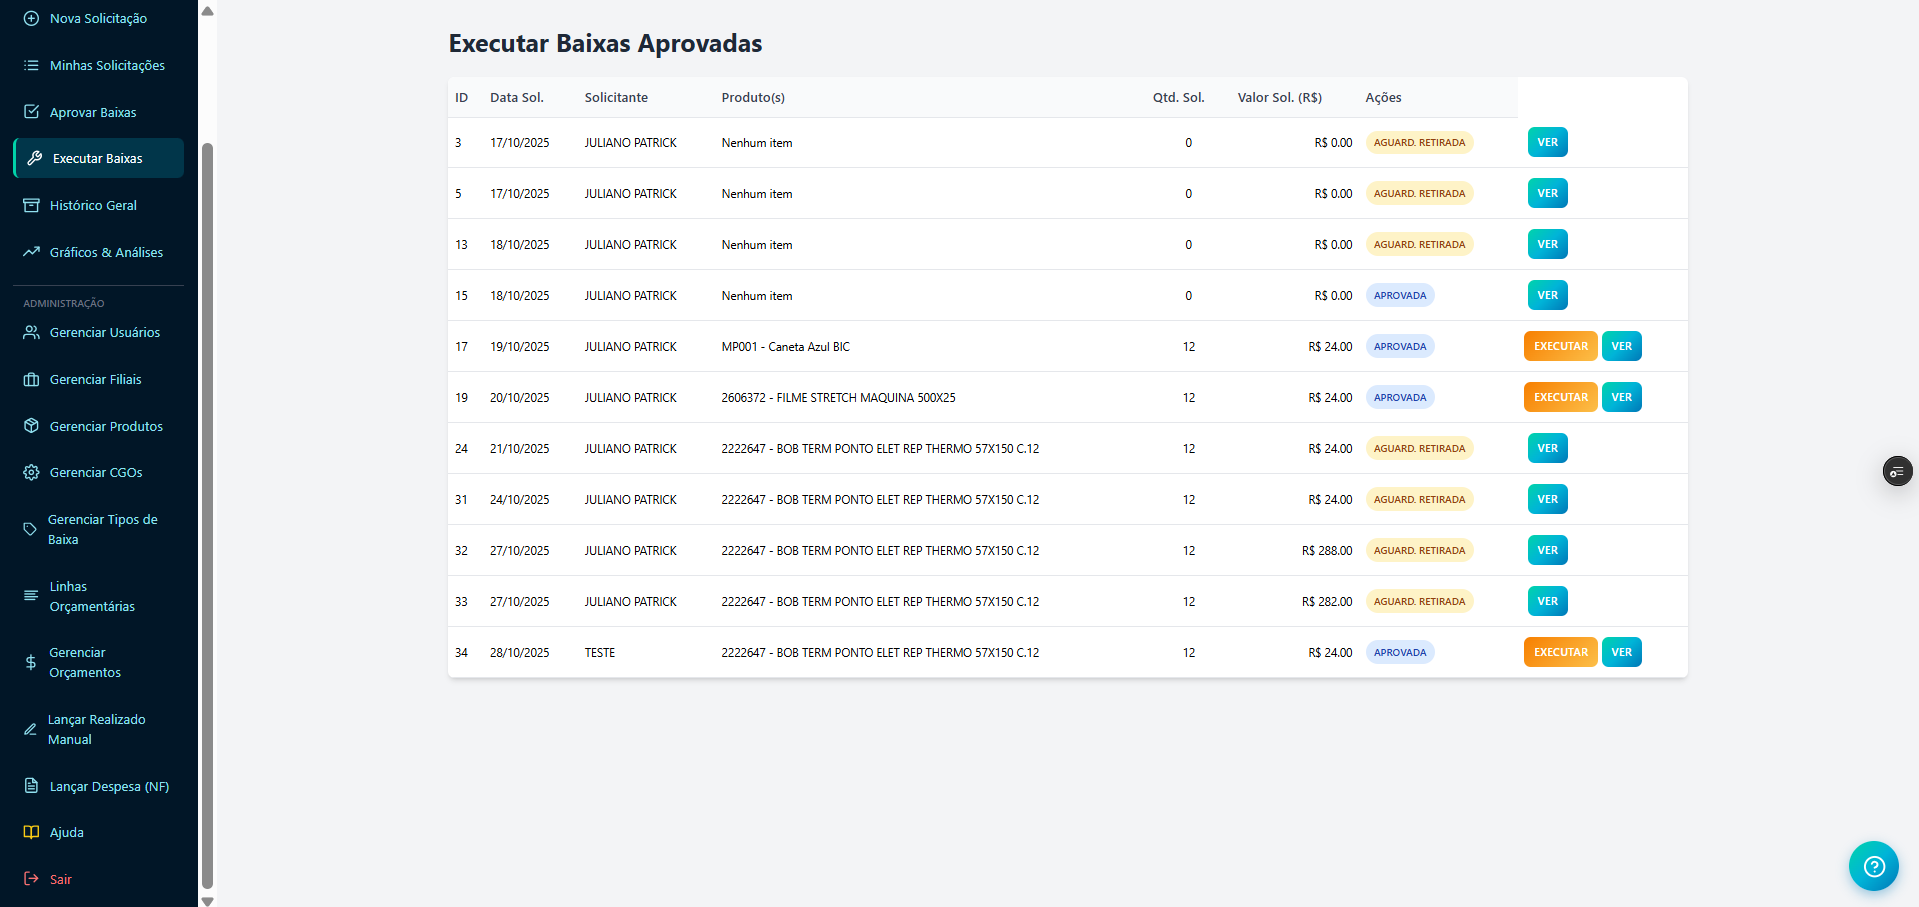Click the logout icon next to Sair
The height and width of the screenshot is (907, 1919).
point(31,880)
